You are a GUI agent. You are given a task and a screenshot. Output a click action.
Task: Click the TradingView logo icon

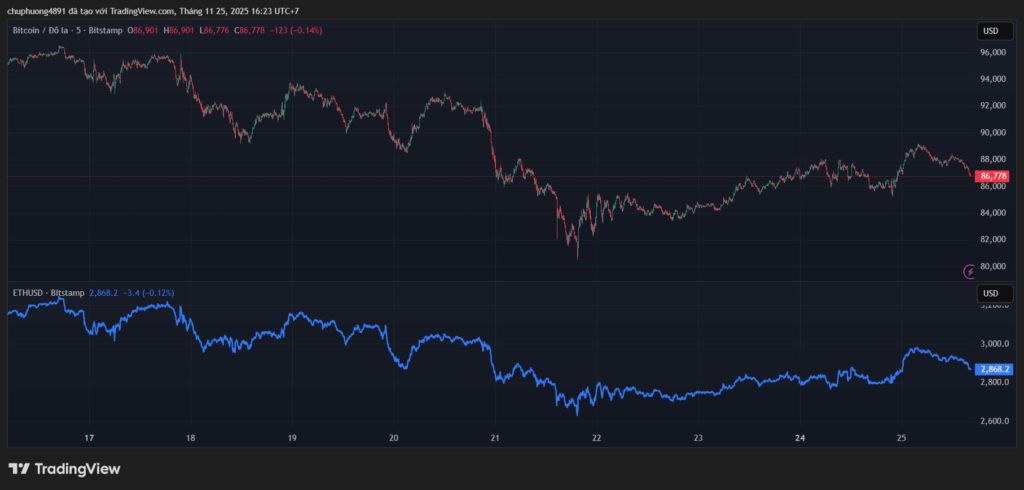pos(19,469)
